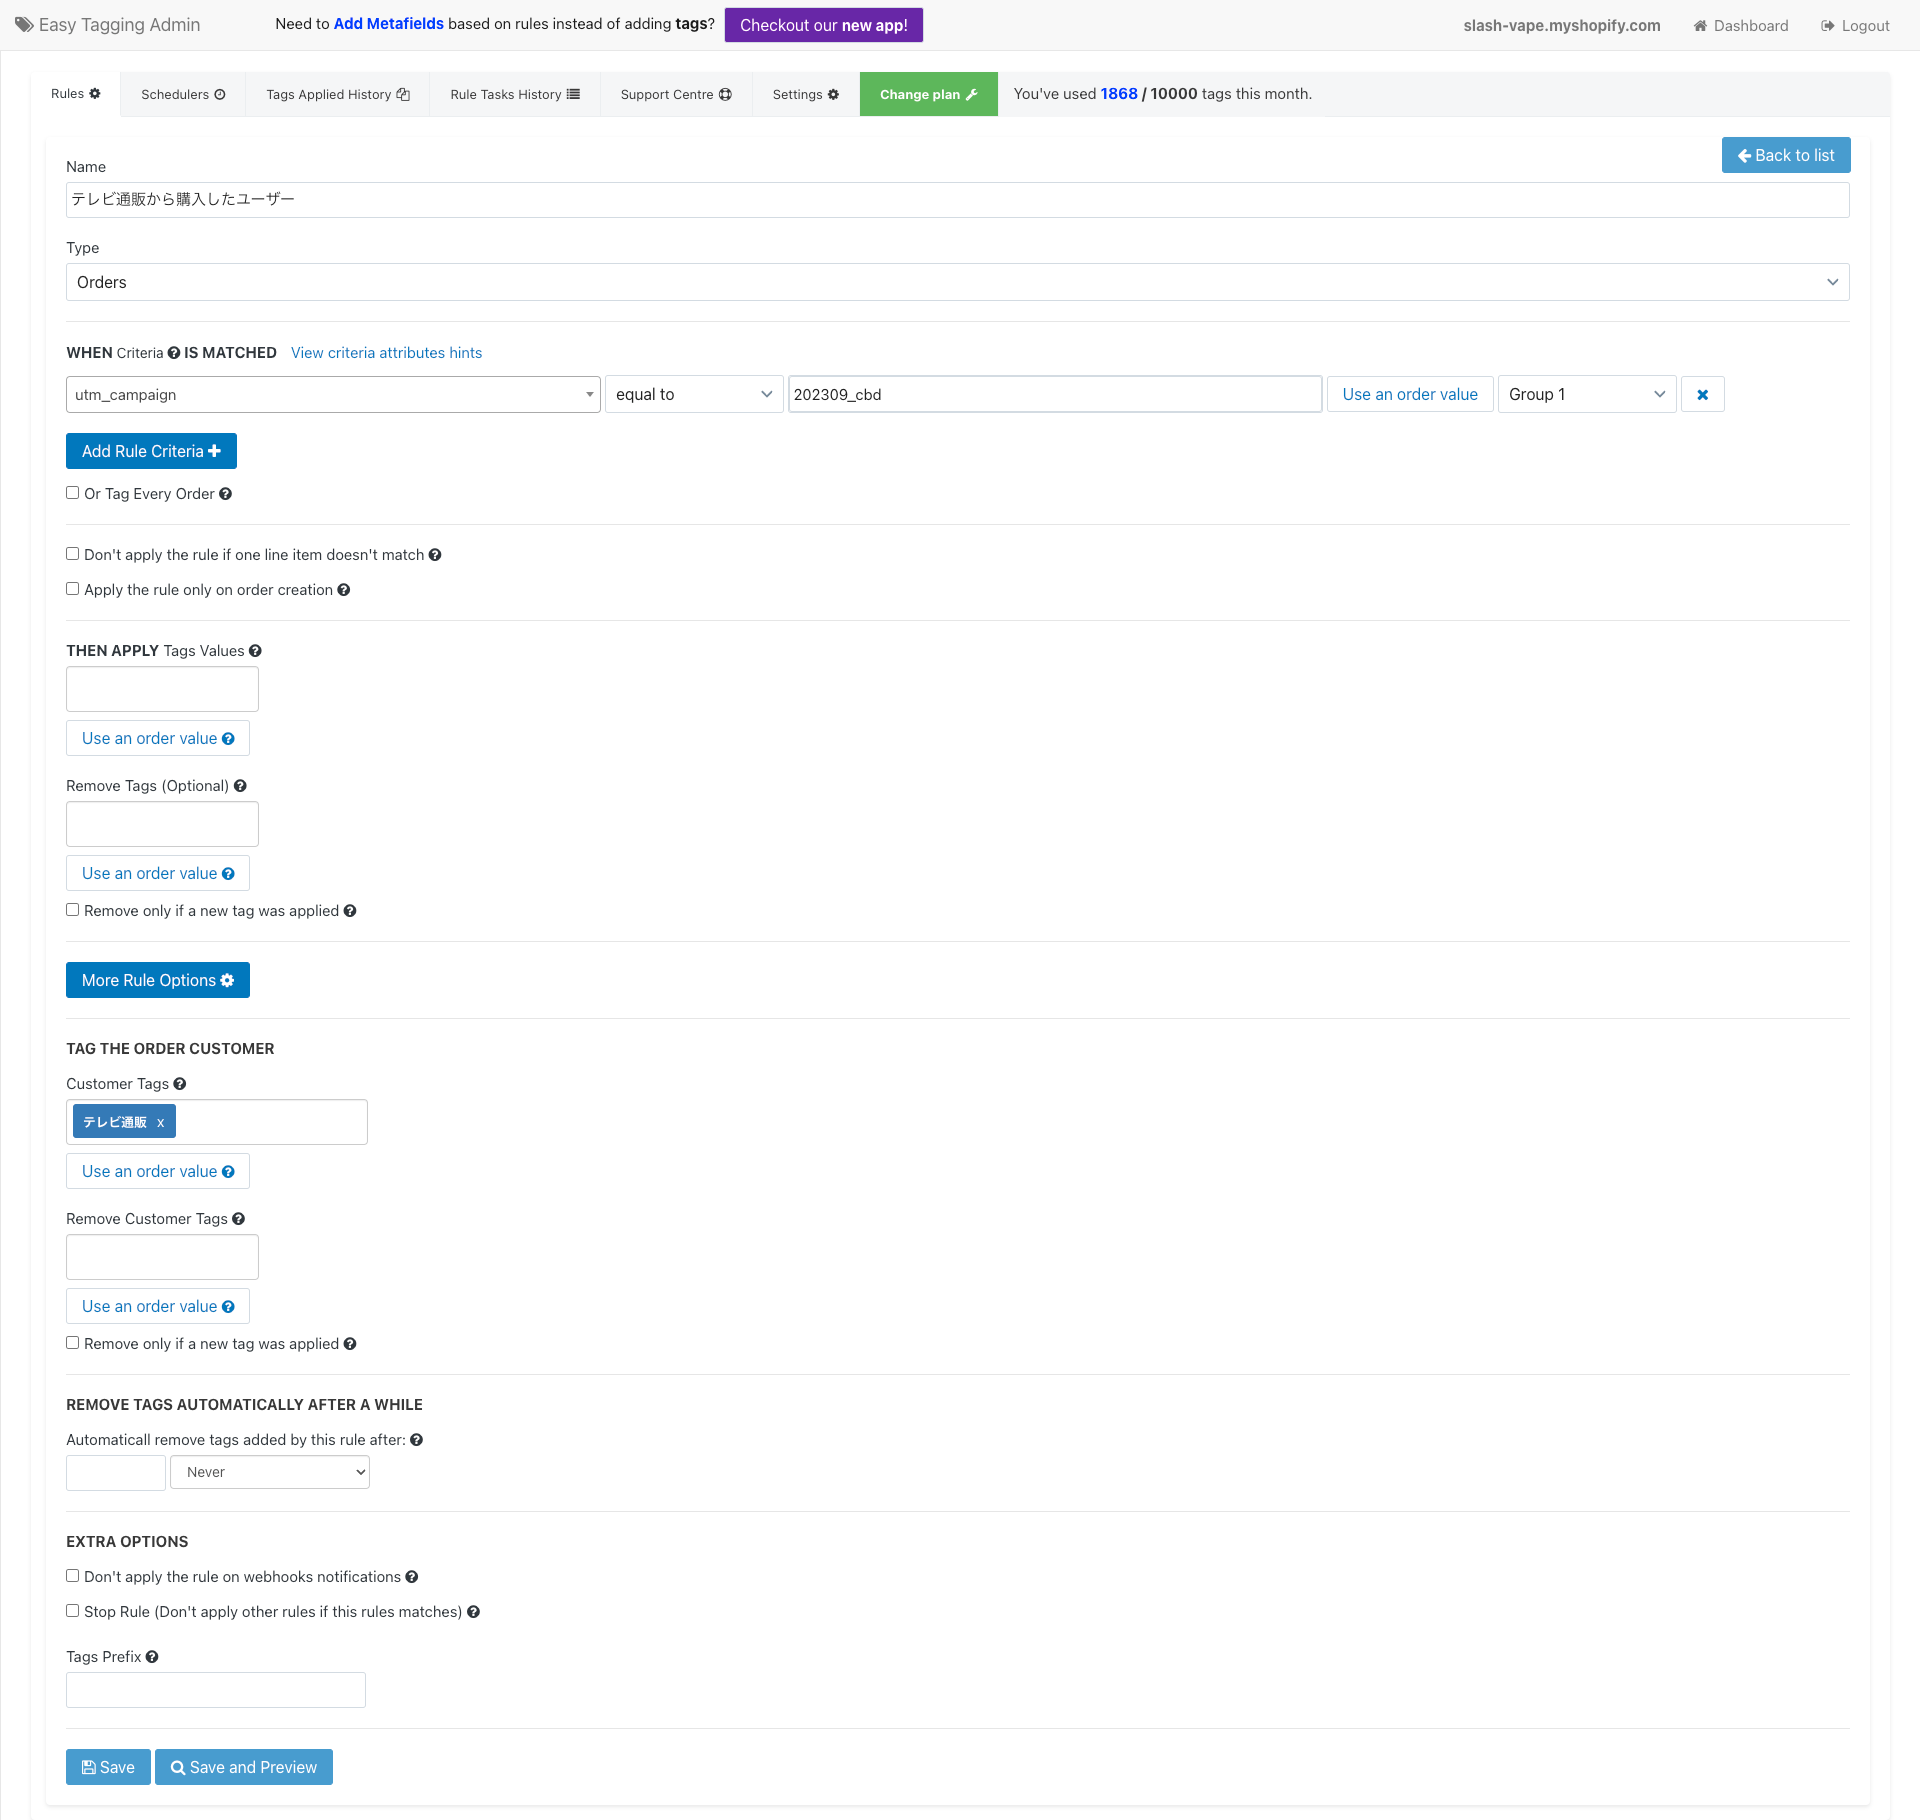Check Apply the rule only on order creation

pyautogui.click(x=73, y=589)
